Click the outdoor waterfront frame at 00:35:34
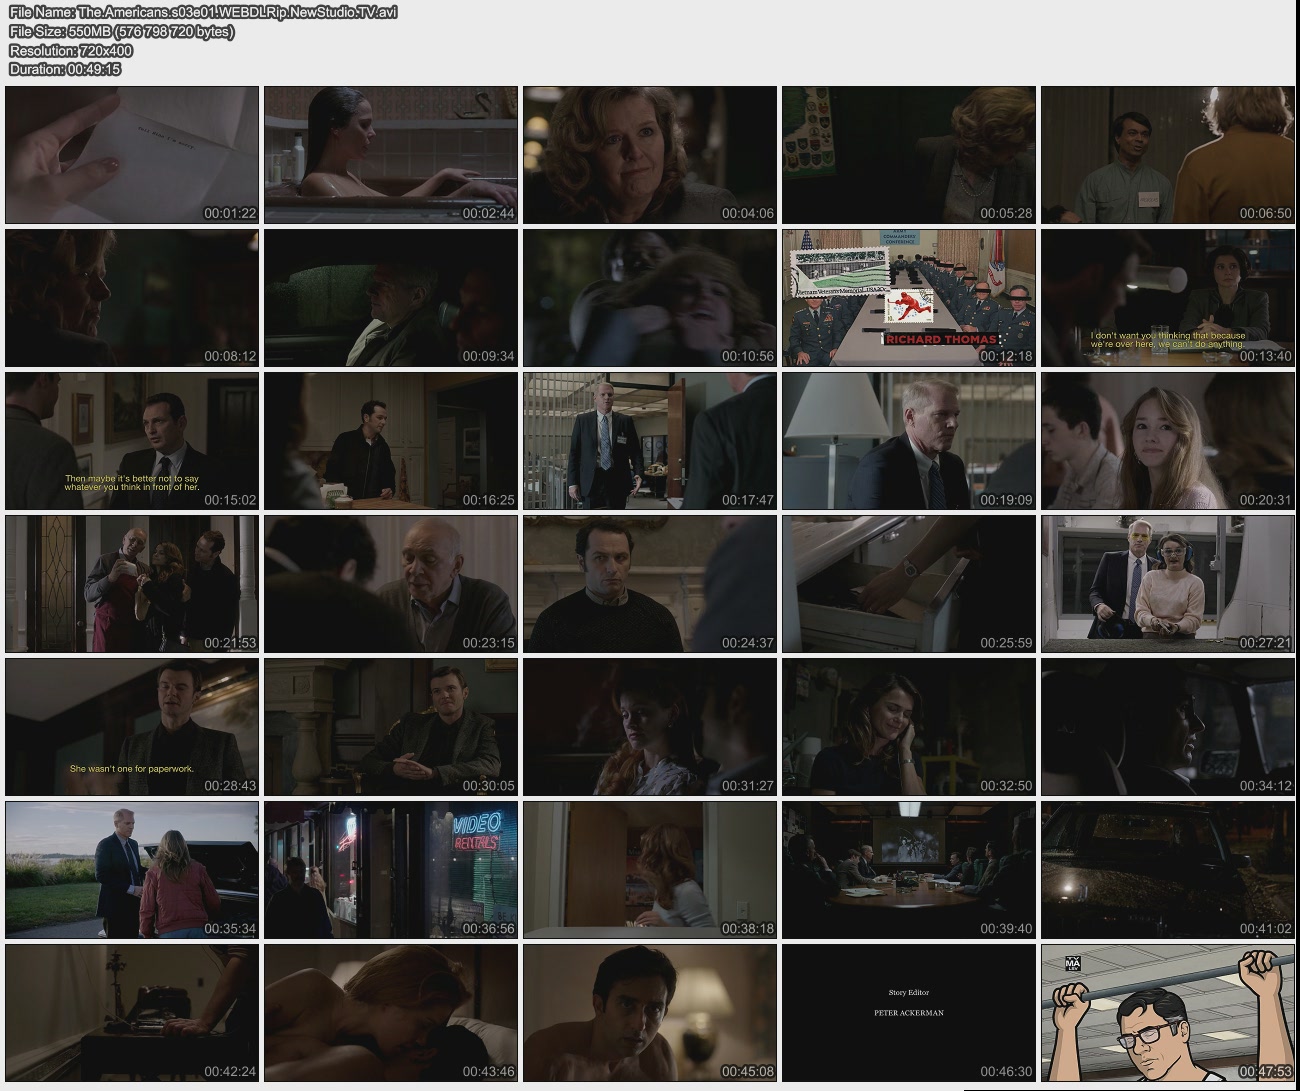 [x=132, y=870]
